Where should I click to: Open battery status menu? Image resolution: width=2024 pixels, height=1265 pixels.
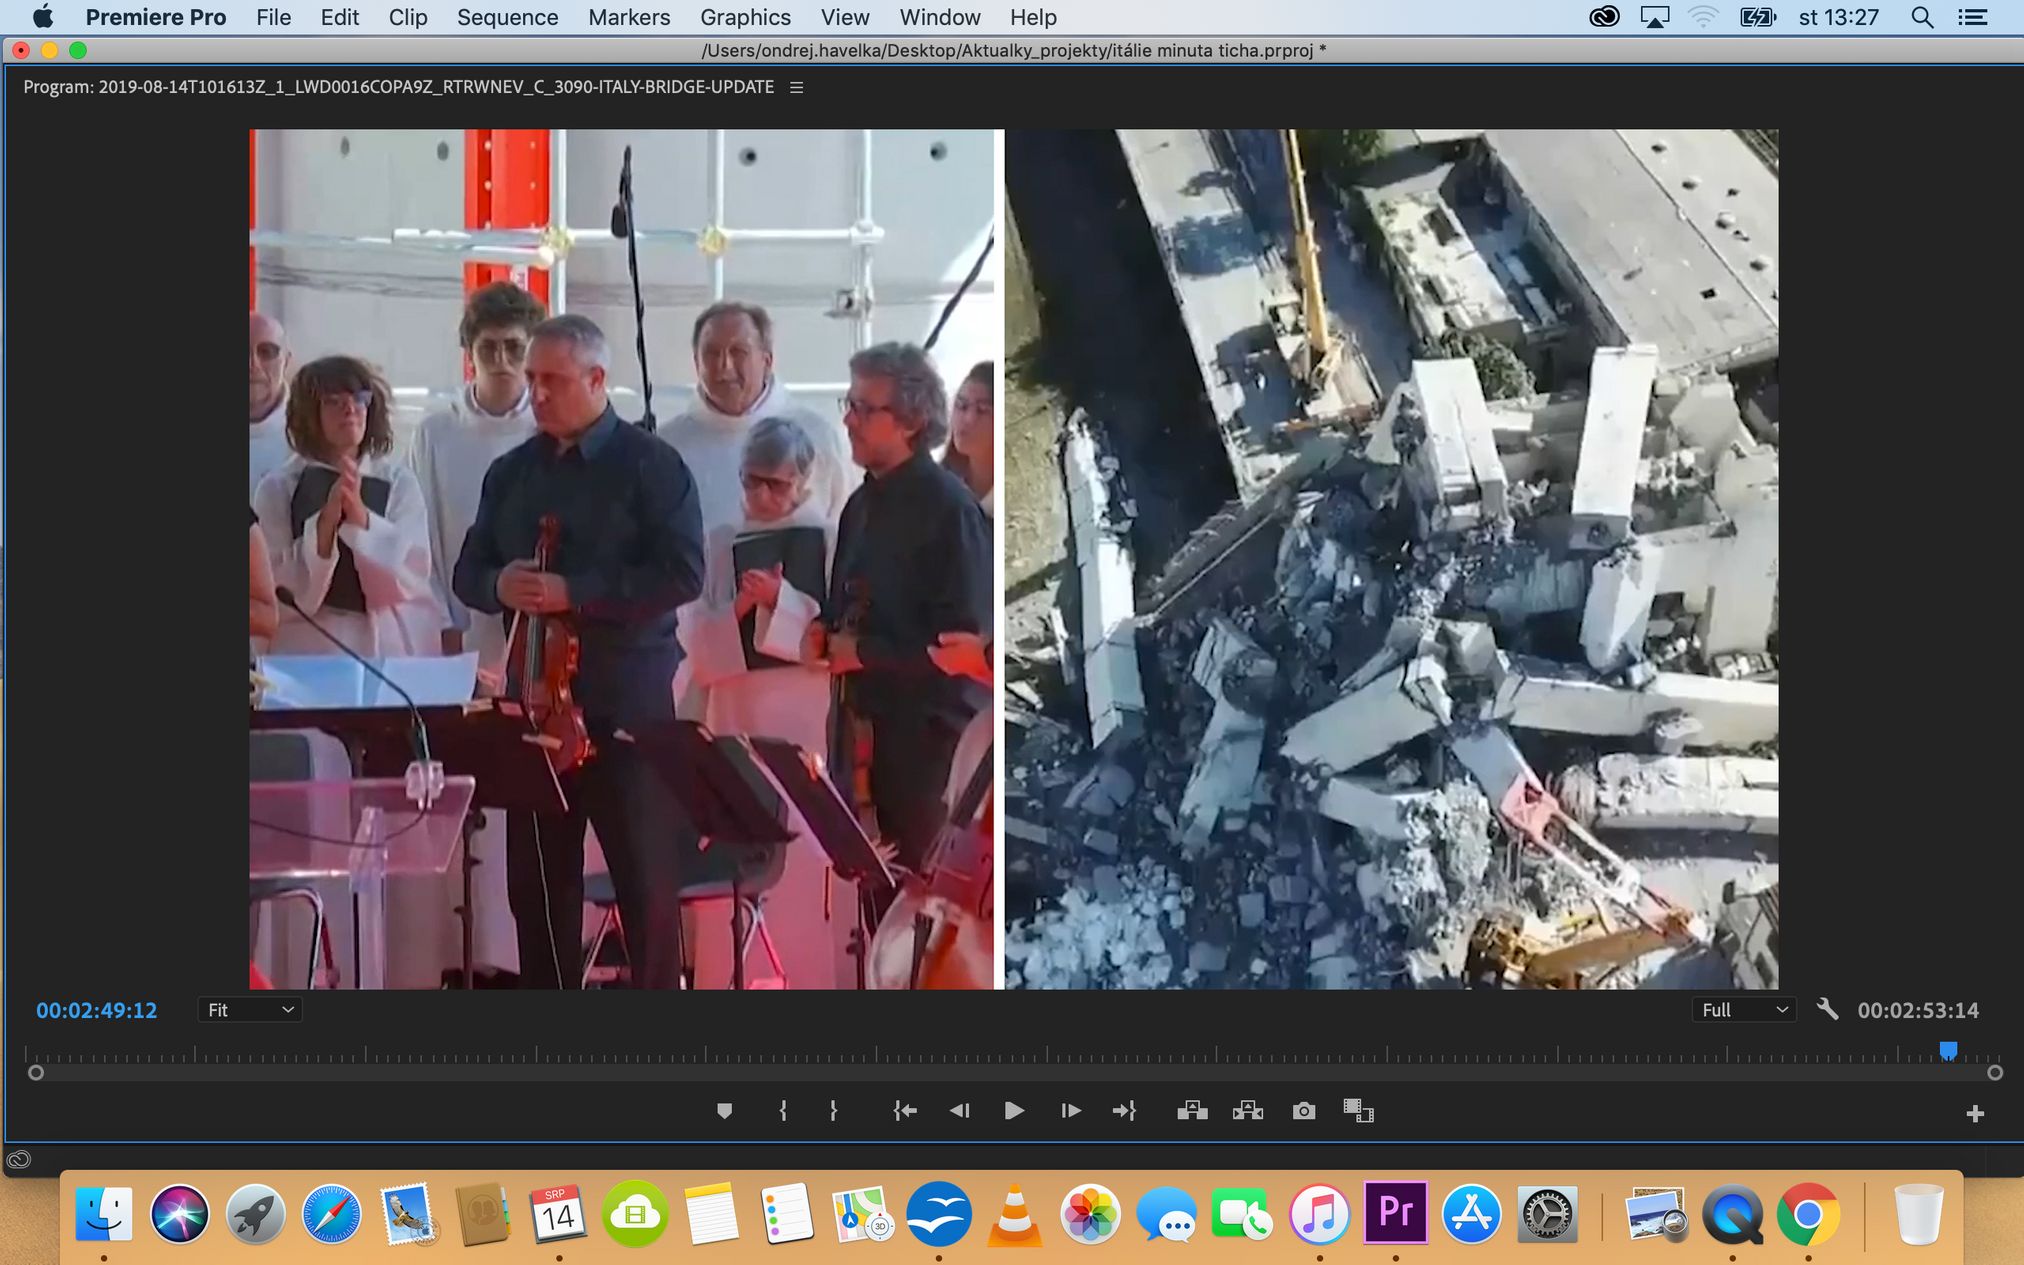1758,17
